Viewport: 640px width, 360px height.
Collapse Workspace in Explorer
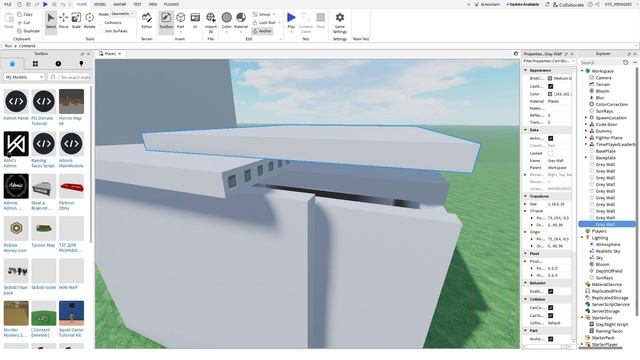point(582,71)
